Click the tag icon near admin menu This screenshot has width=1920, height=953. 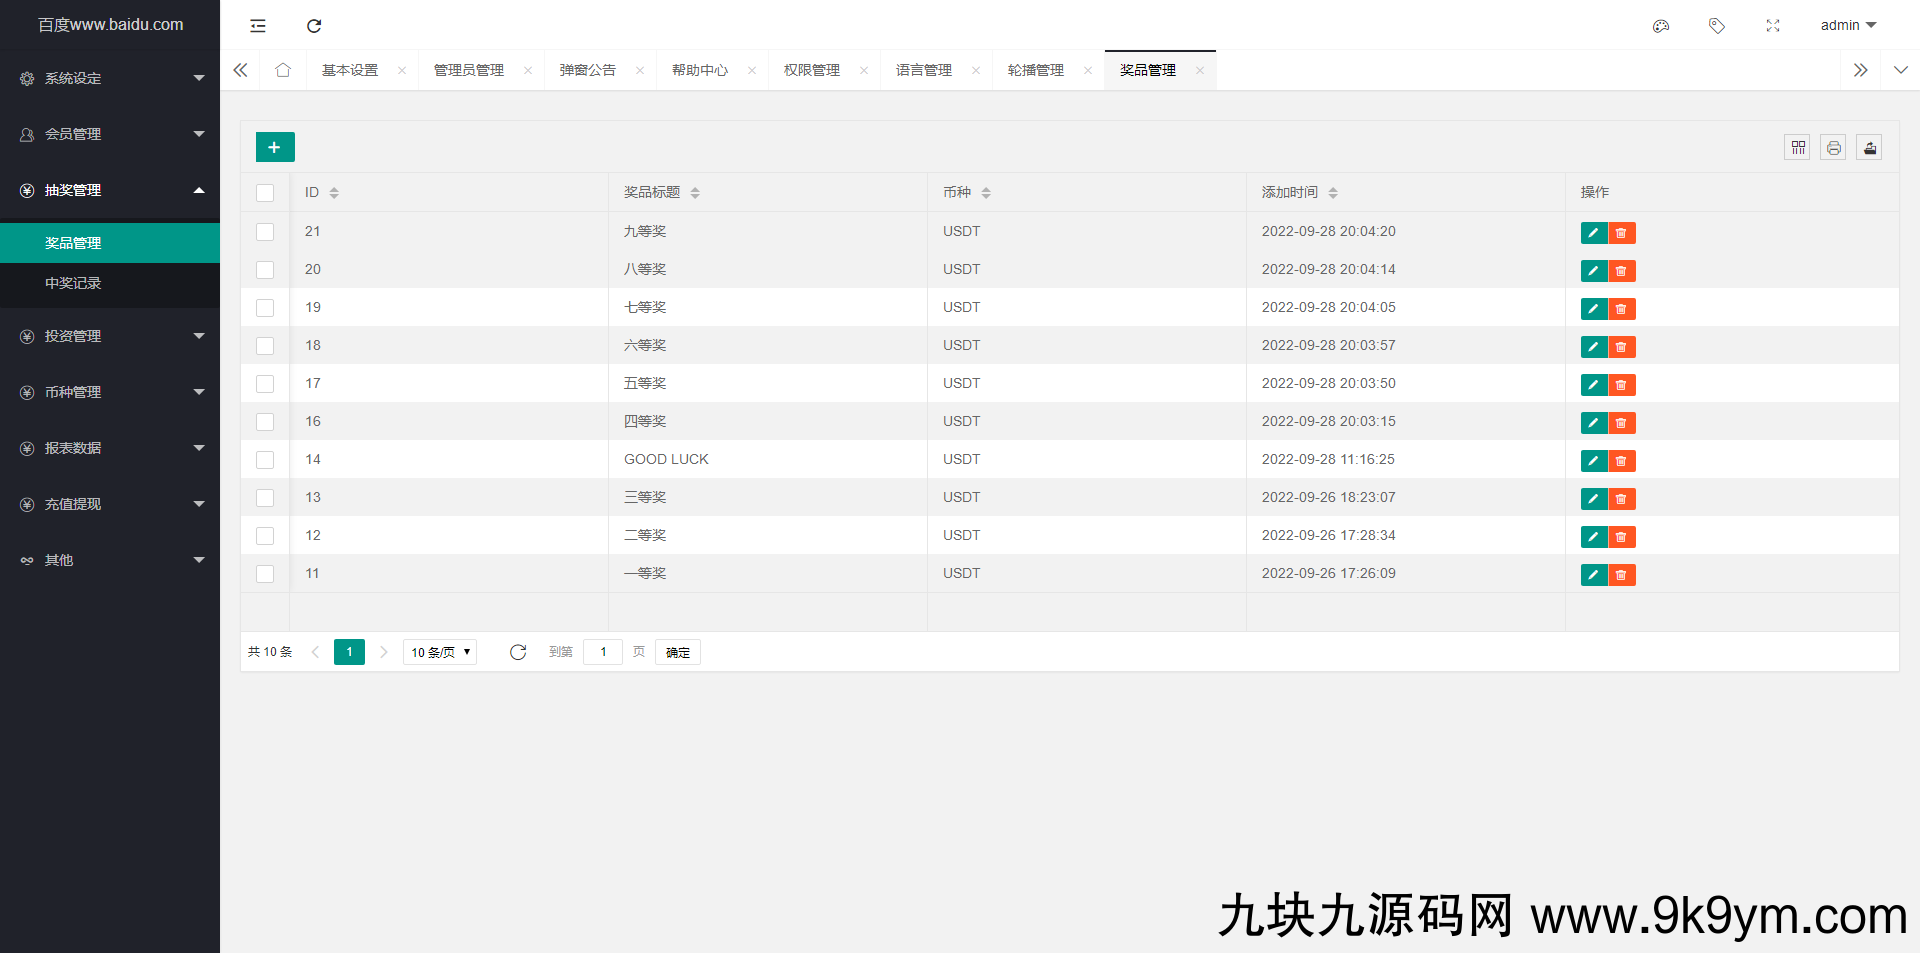tap(1717, 25)
